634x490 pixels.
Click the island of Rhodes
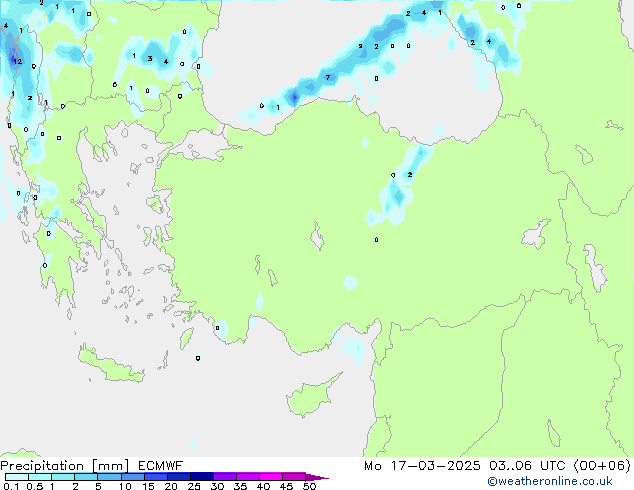tap(186, 338)
